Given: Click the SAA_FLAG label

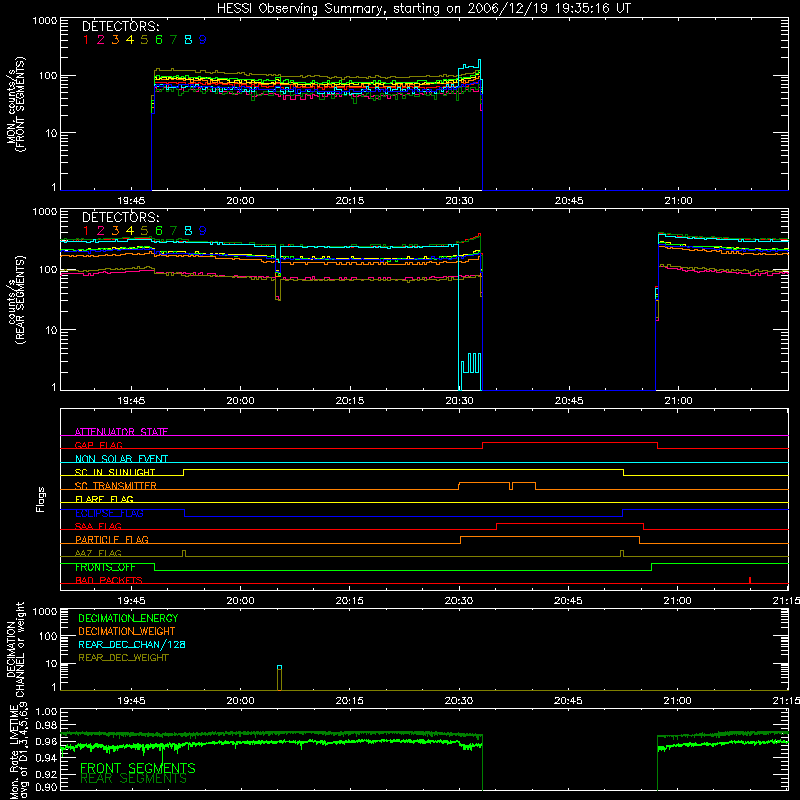Looking at the screenshot, I should click(x=98, y=526).
